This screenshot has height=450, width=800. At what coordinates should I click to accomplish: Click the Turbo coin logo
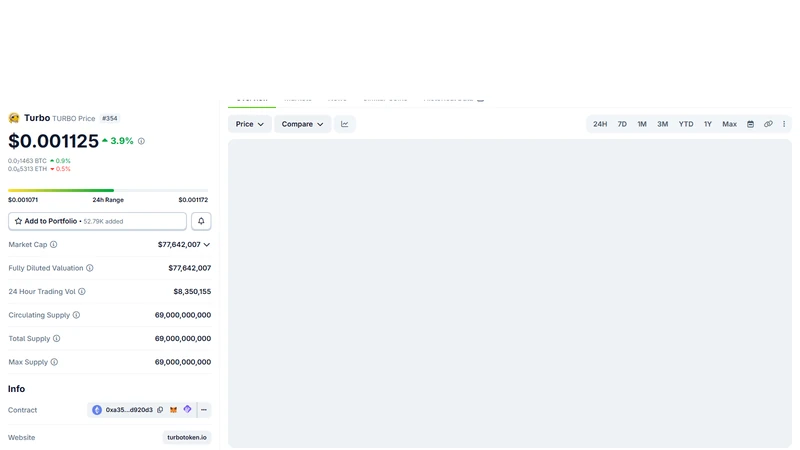pyautogui.click(x=14, y=118)
